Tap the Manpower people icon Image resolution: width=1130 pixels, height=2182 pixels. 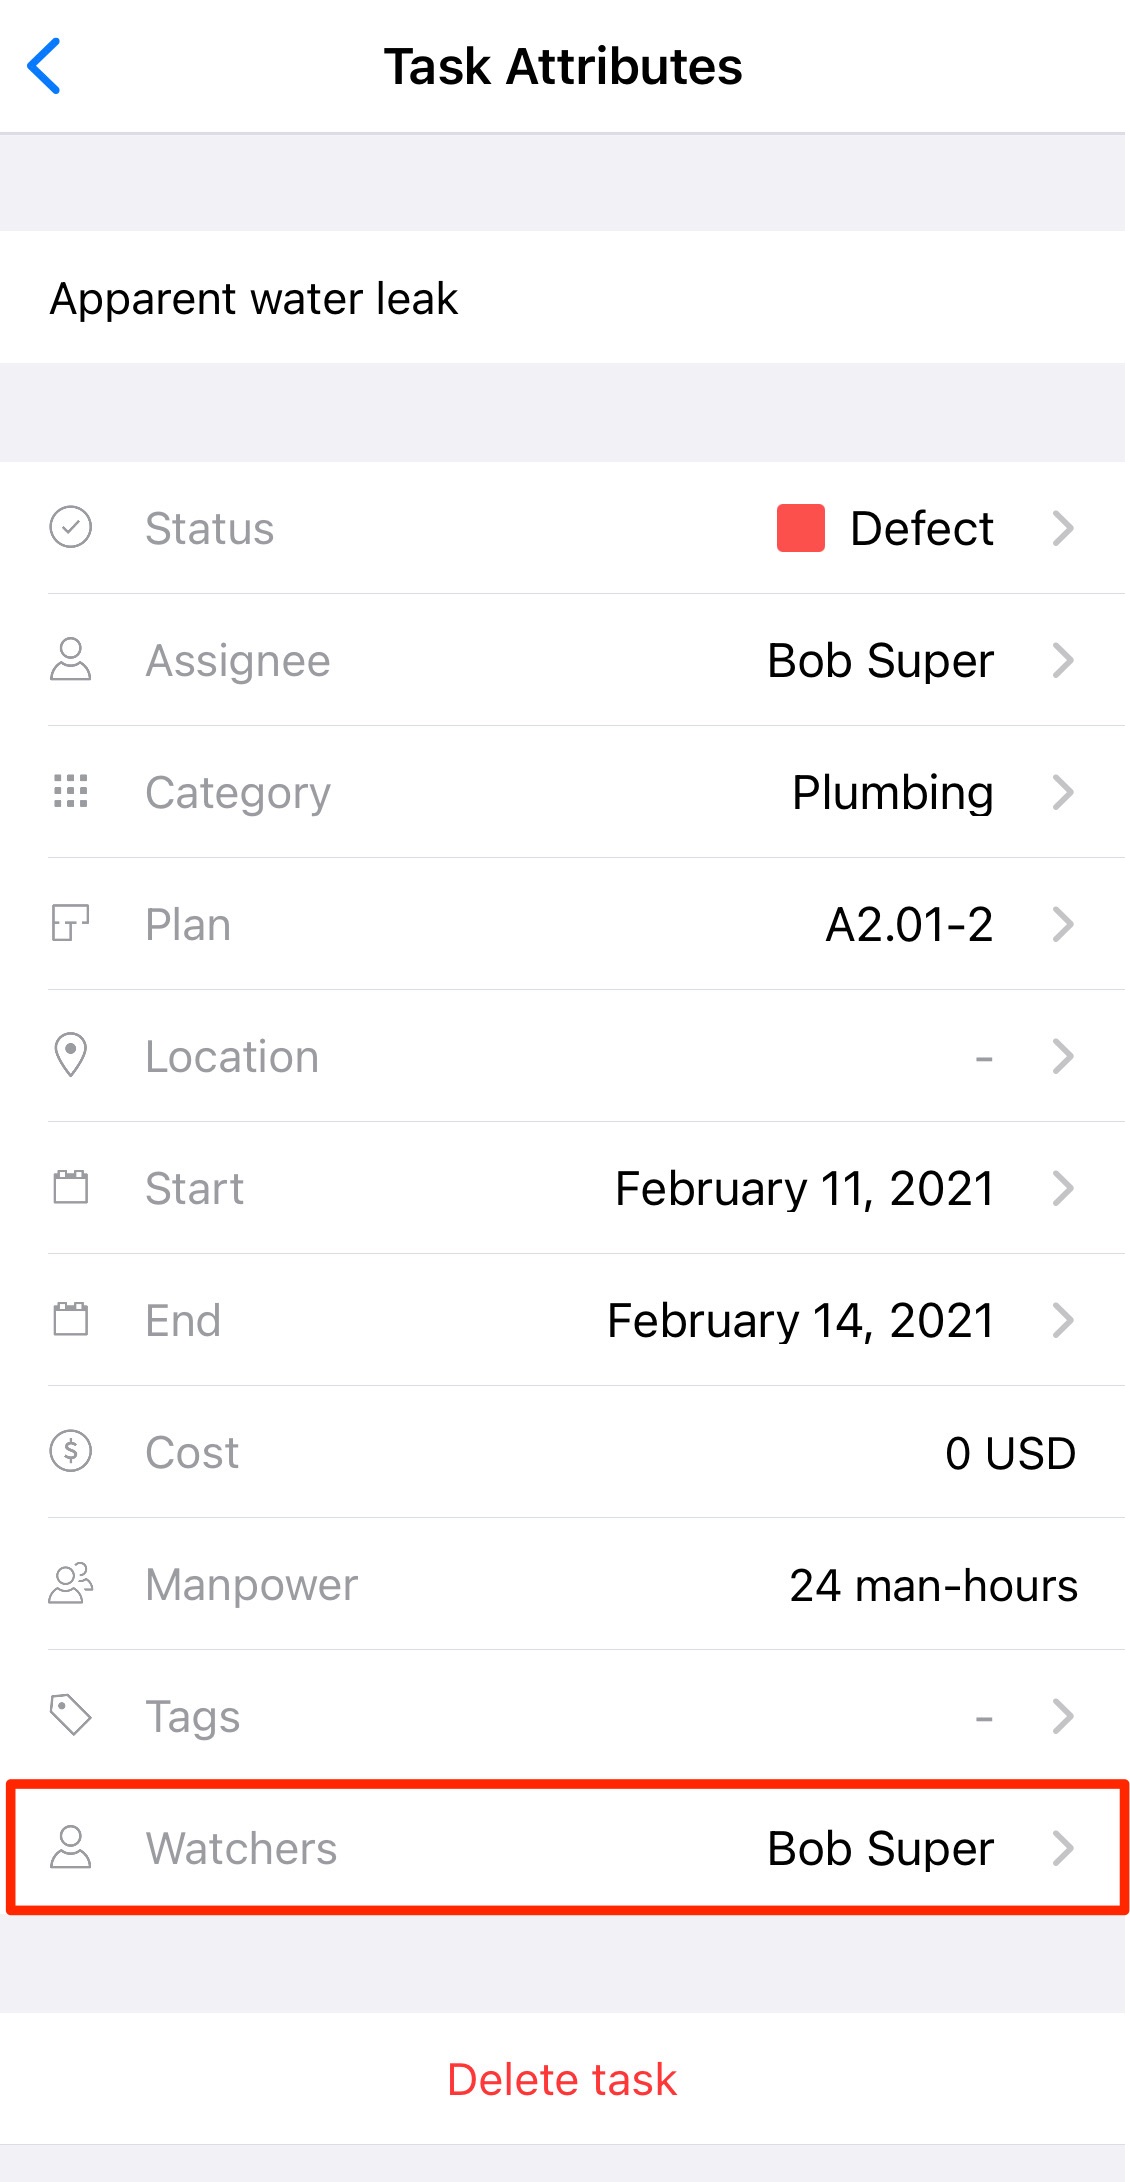pos(71,1583)
